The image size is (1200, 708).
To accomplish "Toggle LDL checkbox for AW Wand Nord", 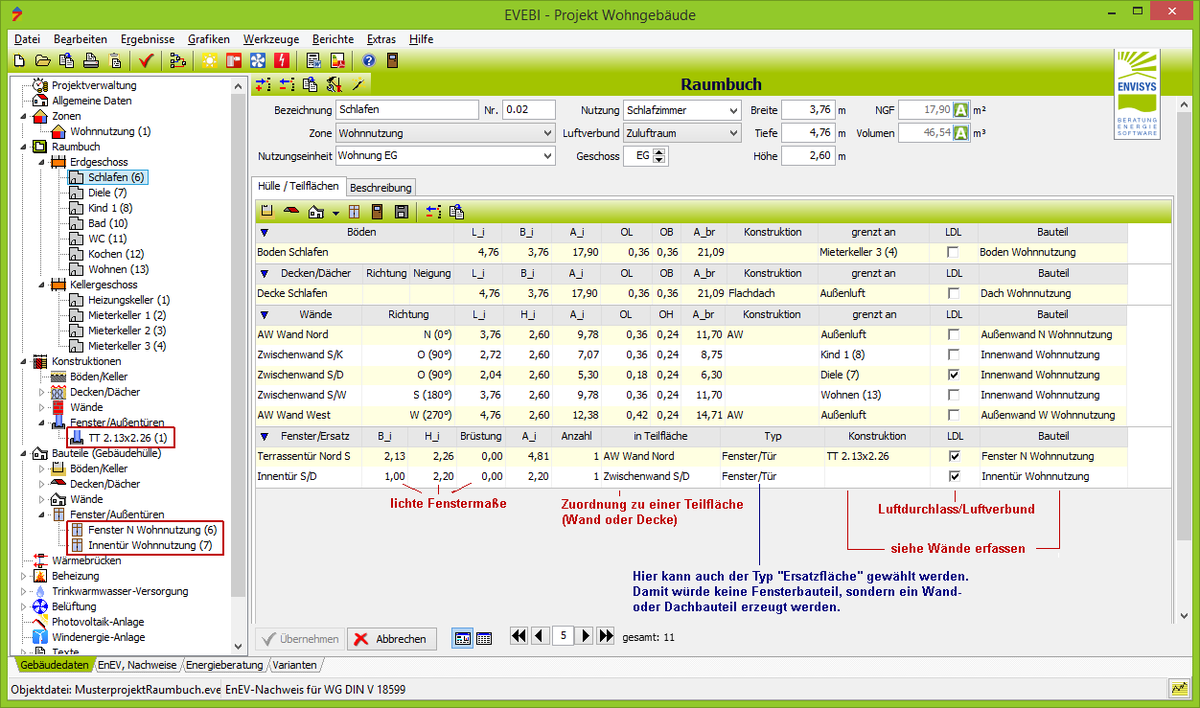I will 955,334.
